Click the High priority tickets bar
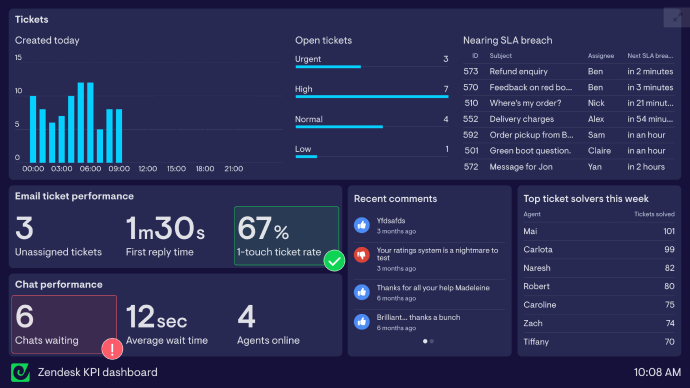The width and height of the screenshot is (690, 388). point(372,96)
